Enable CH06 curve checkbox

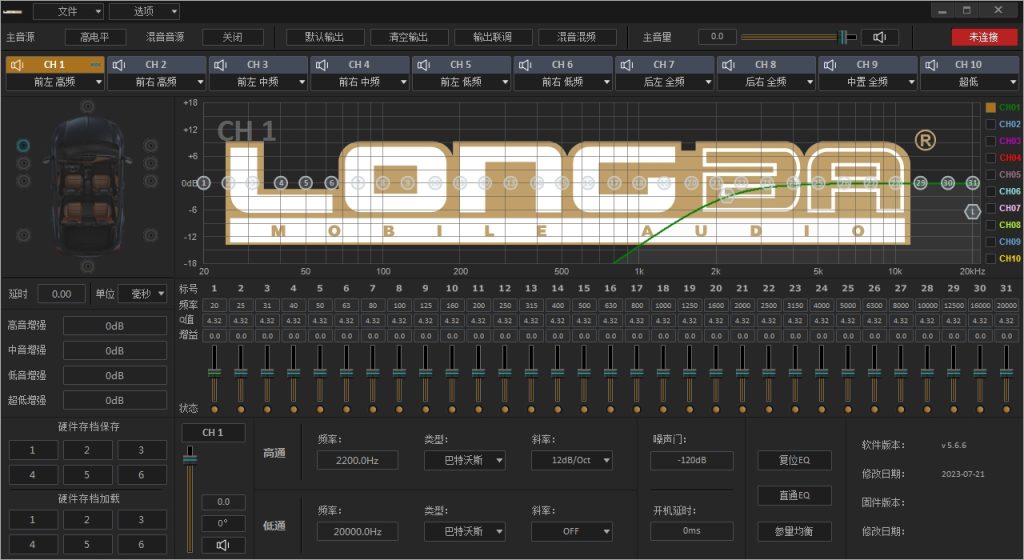coord(991,191)
